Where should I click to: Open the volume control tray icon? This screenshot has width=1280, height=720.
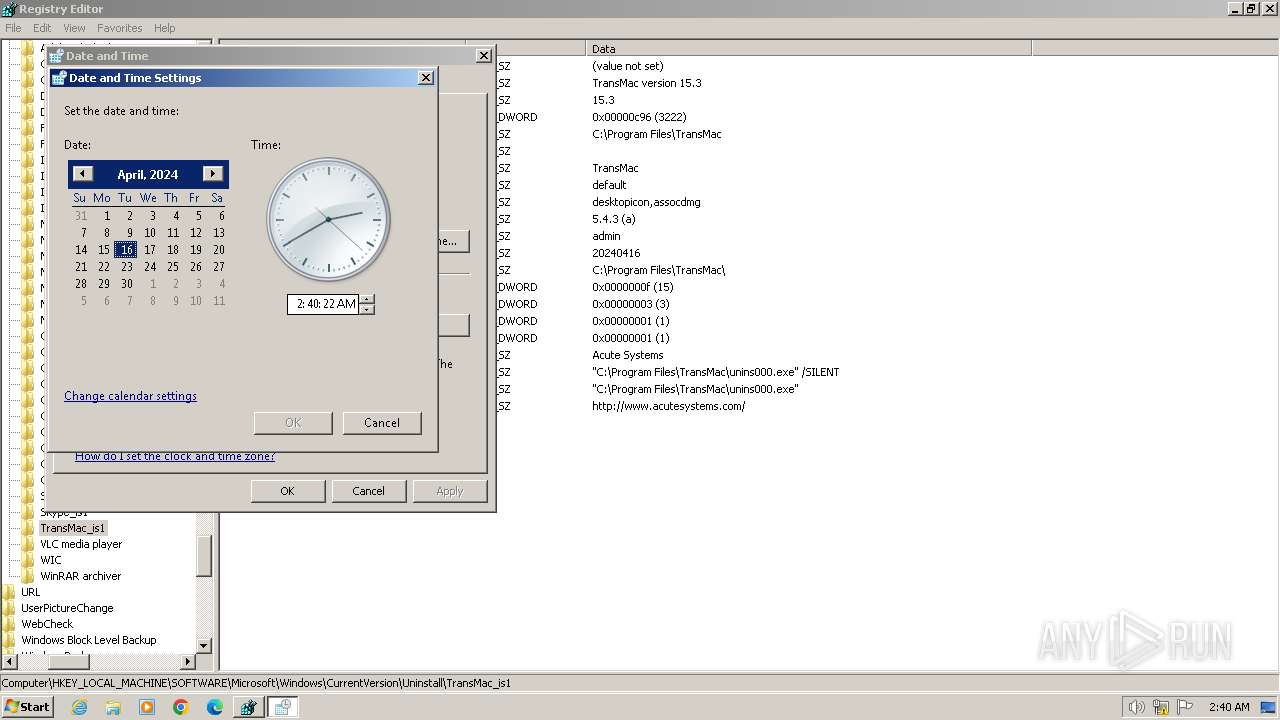click(x=1137, y=707)
